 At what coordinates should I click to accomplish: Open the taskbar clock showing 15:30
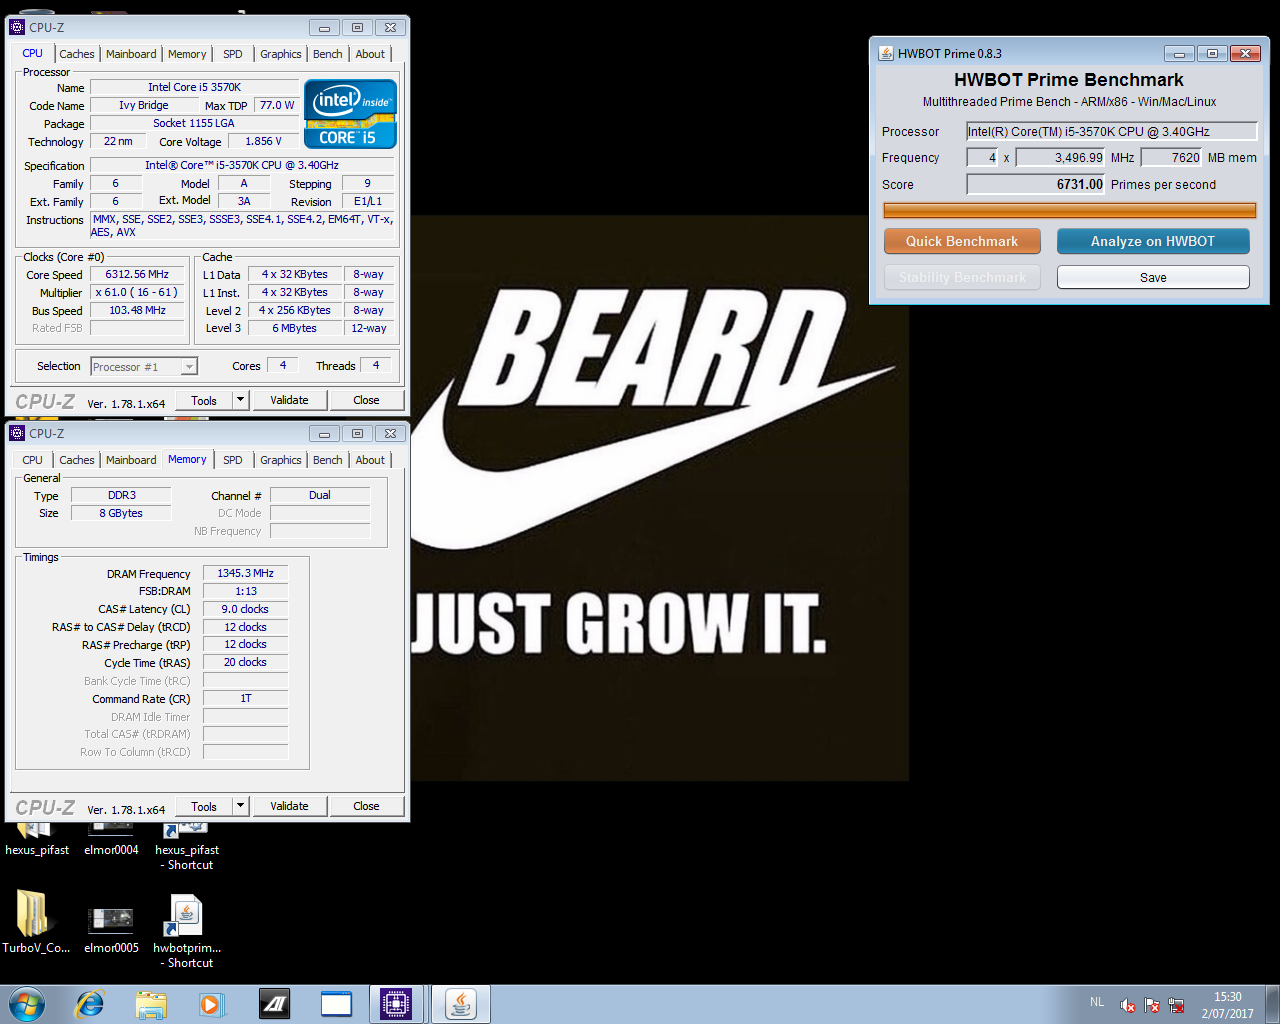coord(1228,1005)
